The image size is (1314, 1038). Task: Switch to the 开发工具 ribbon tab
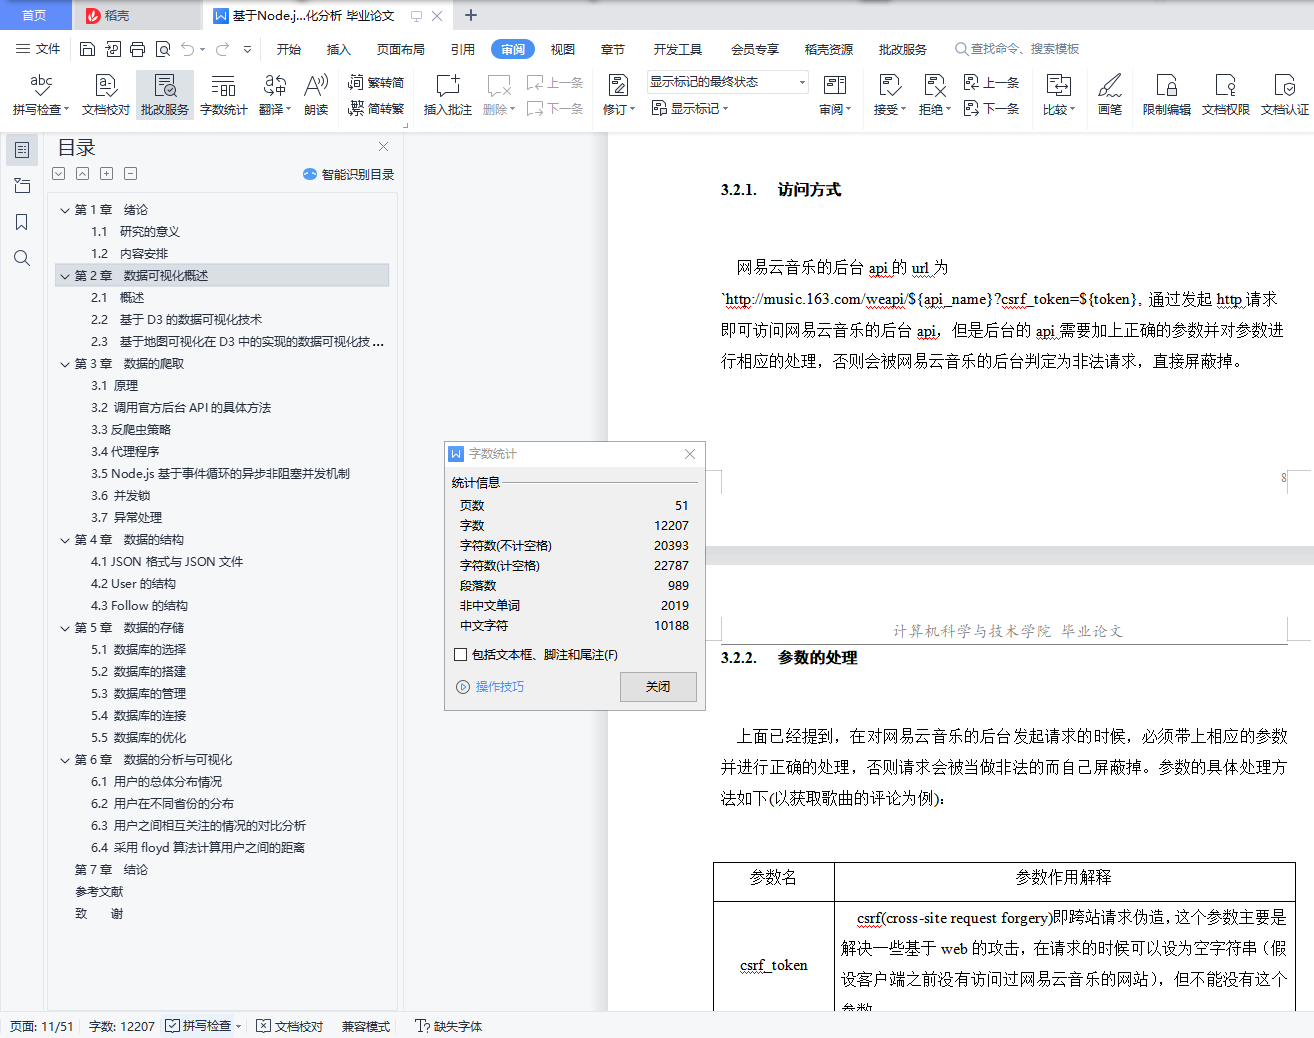coord(678,49)
